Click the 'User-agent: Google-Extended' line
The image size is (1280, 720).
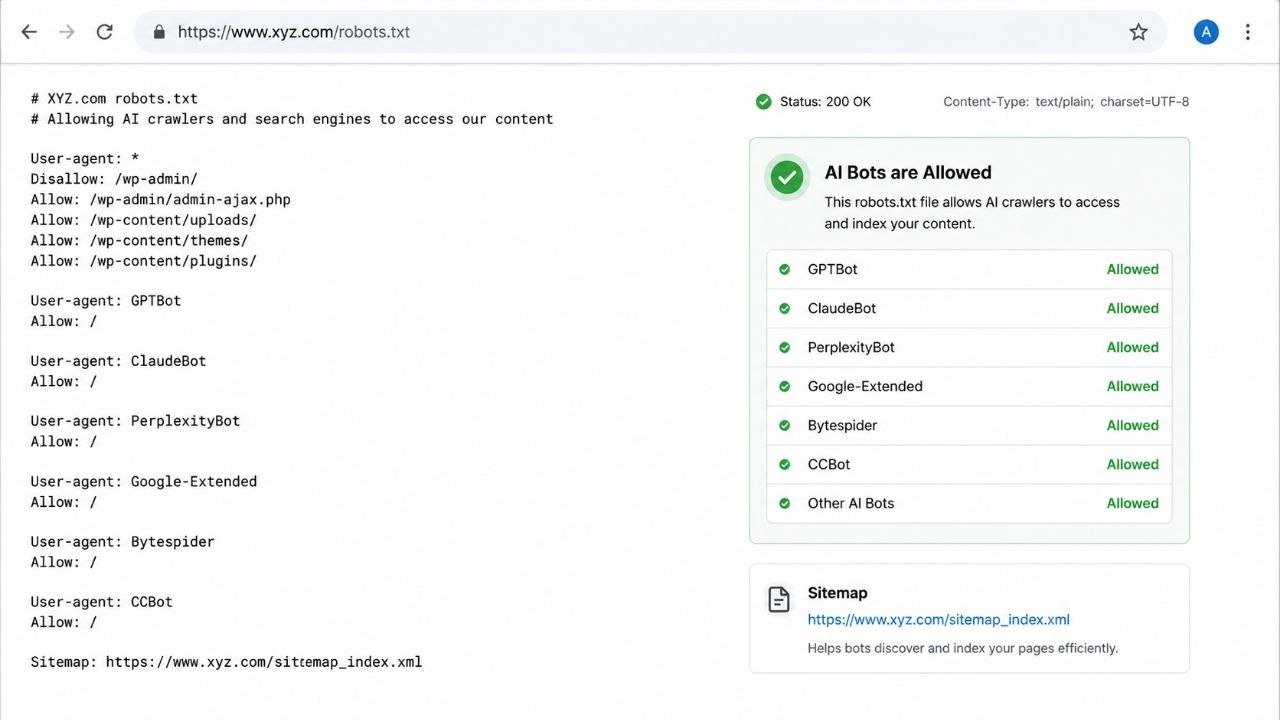143,481
